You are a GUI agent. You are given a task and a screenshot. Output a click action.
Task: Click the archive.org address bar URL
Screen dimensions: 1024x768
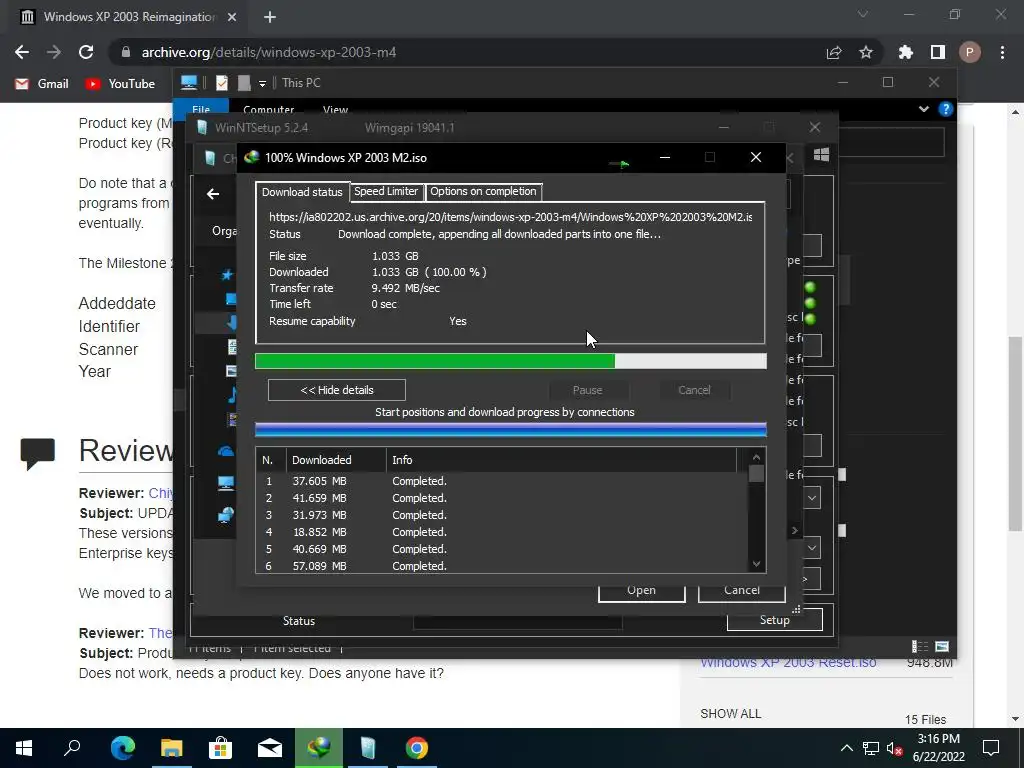pos(268,52)
